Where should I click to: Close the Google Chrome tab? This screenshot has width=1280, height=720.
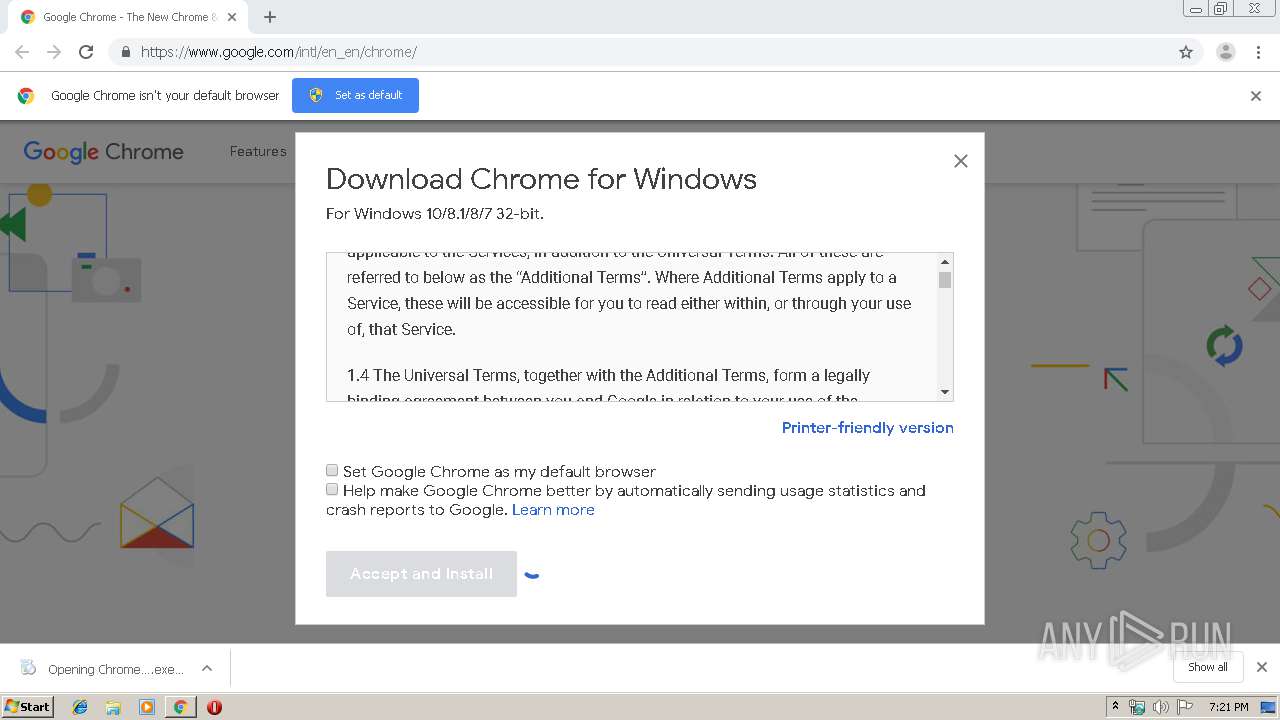(231, 17)
